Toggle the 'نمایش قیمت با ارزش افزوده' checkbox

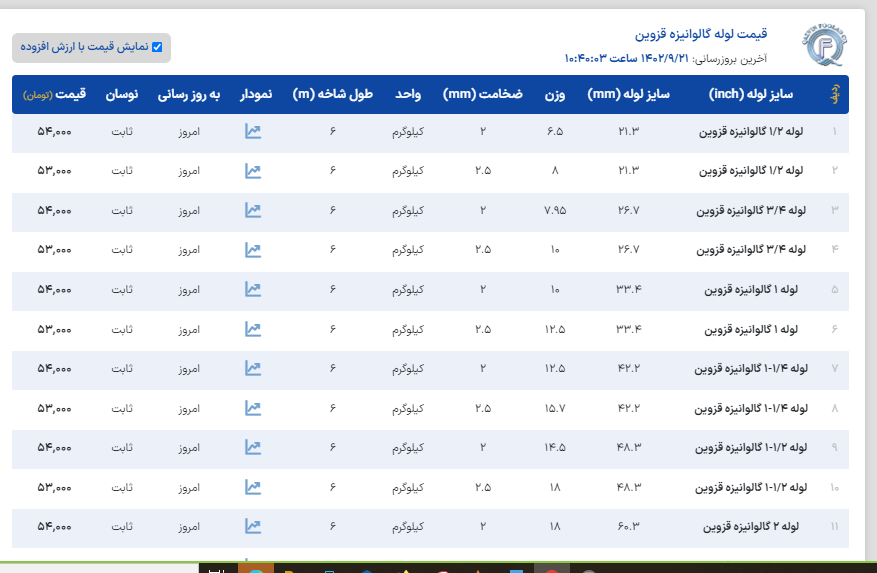click(157, 47)
